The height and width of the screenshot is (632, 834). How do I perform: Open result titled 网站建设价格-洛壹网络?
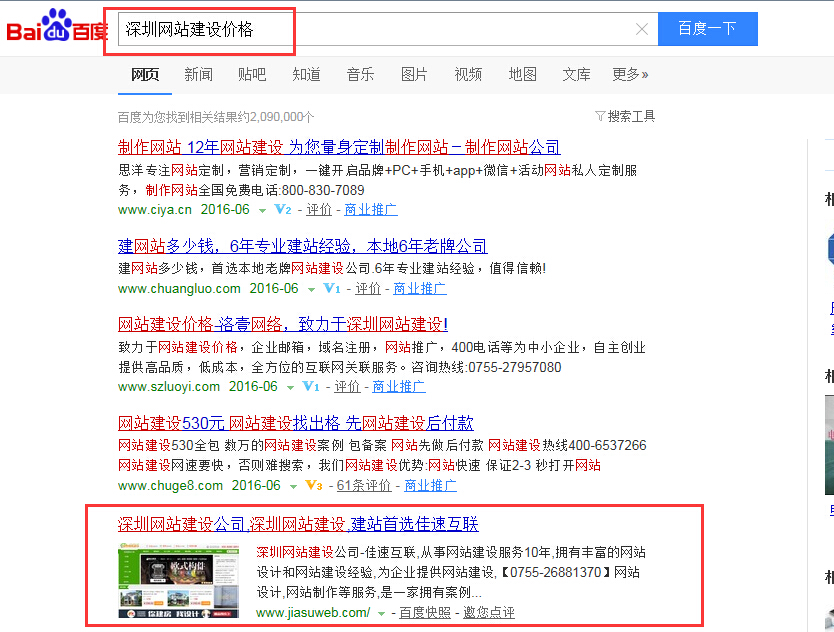click(283, 325)
